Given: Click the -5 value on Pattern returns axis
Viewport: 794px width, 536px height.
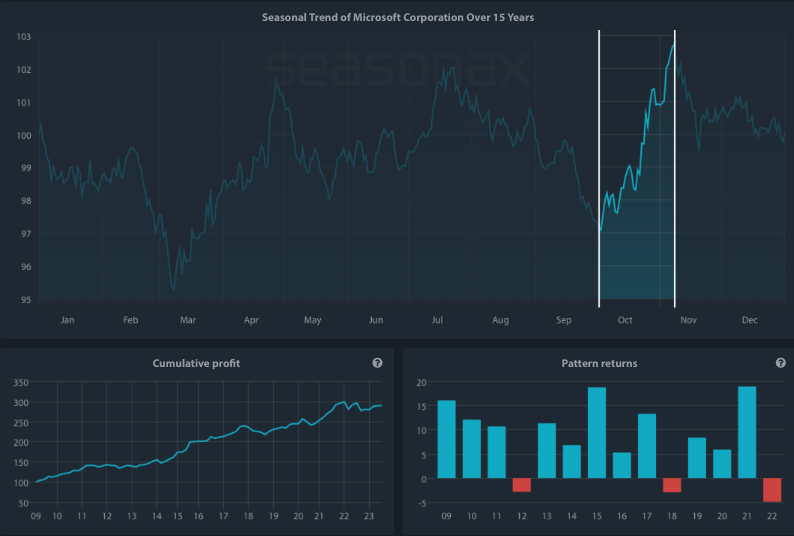Looking at the screenshot, I should tap(422, 503).
